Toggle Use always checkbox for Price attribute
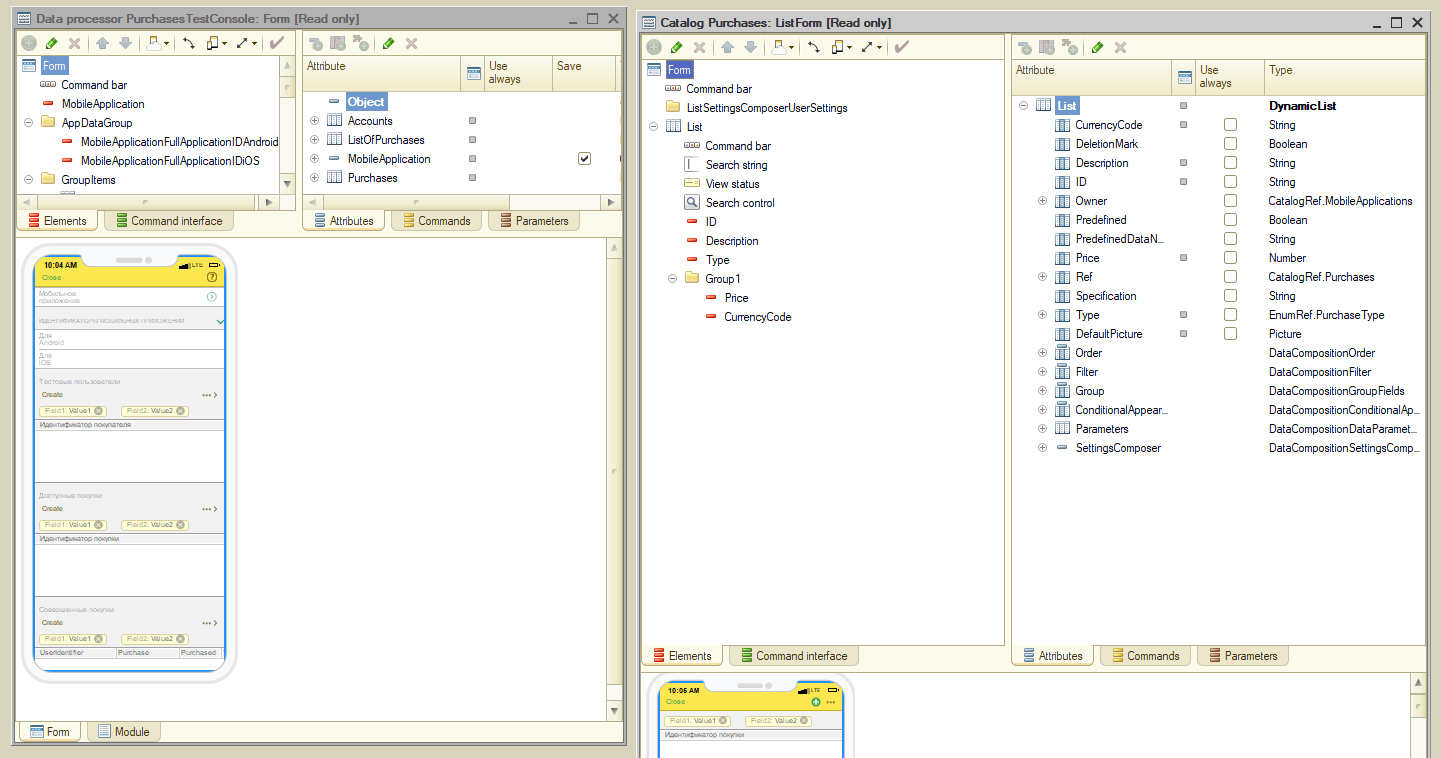 pos(1230,258)
